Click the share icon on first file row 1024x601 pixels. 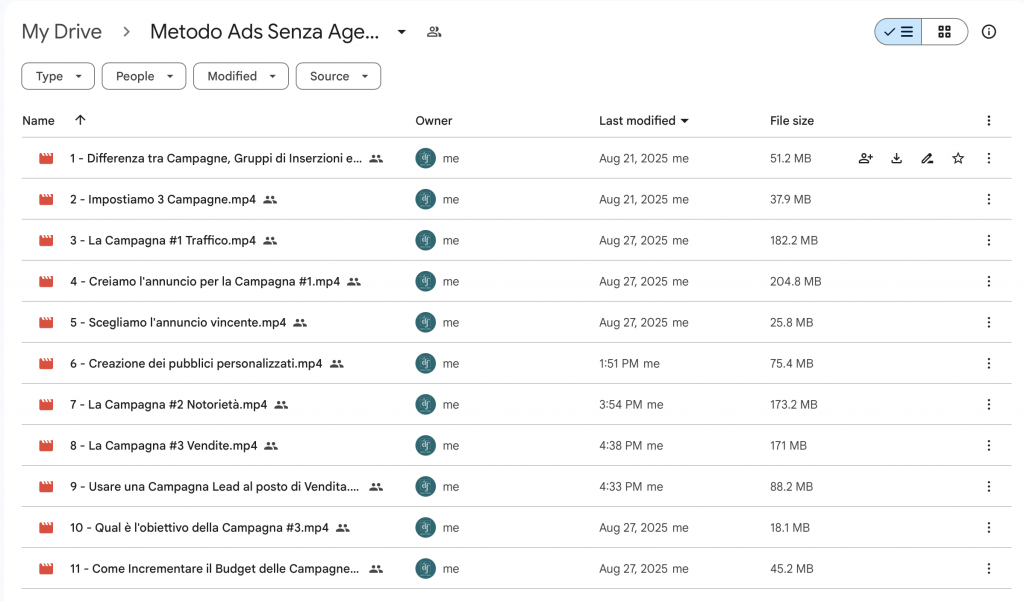coord(866,158)
